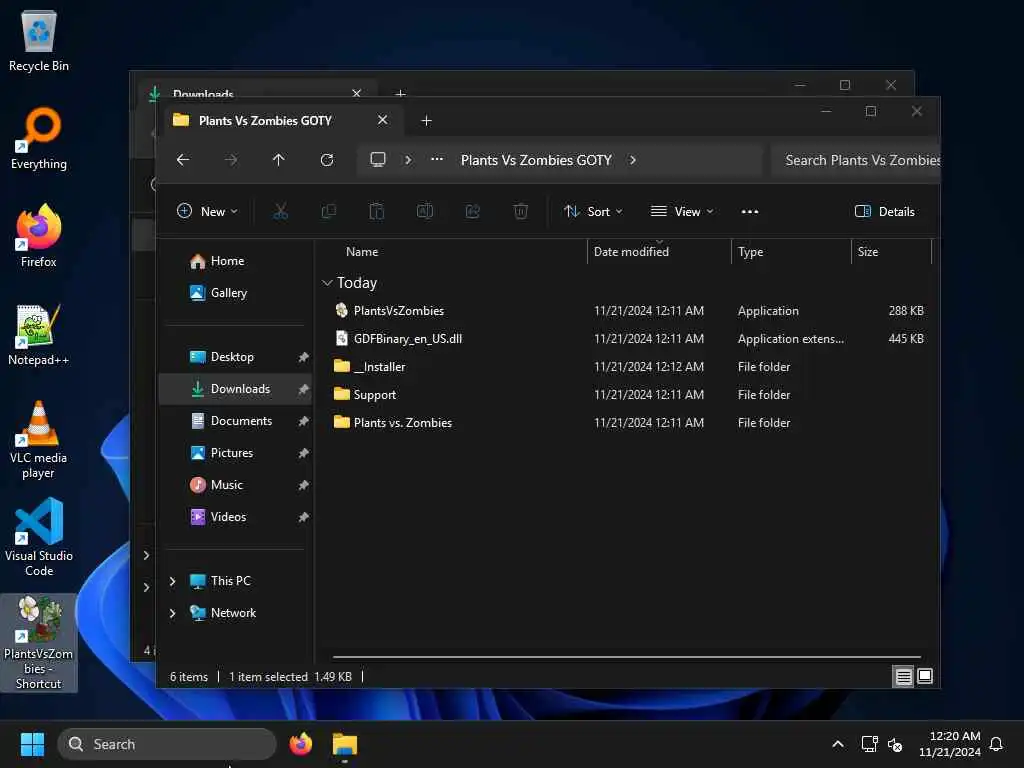Screen dimensions: 1024x768
Task: Toggle the Details pane
Action: tap(885, 212)
